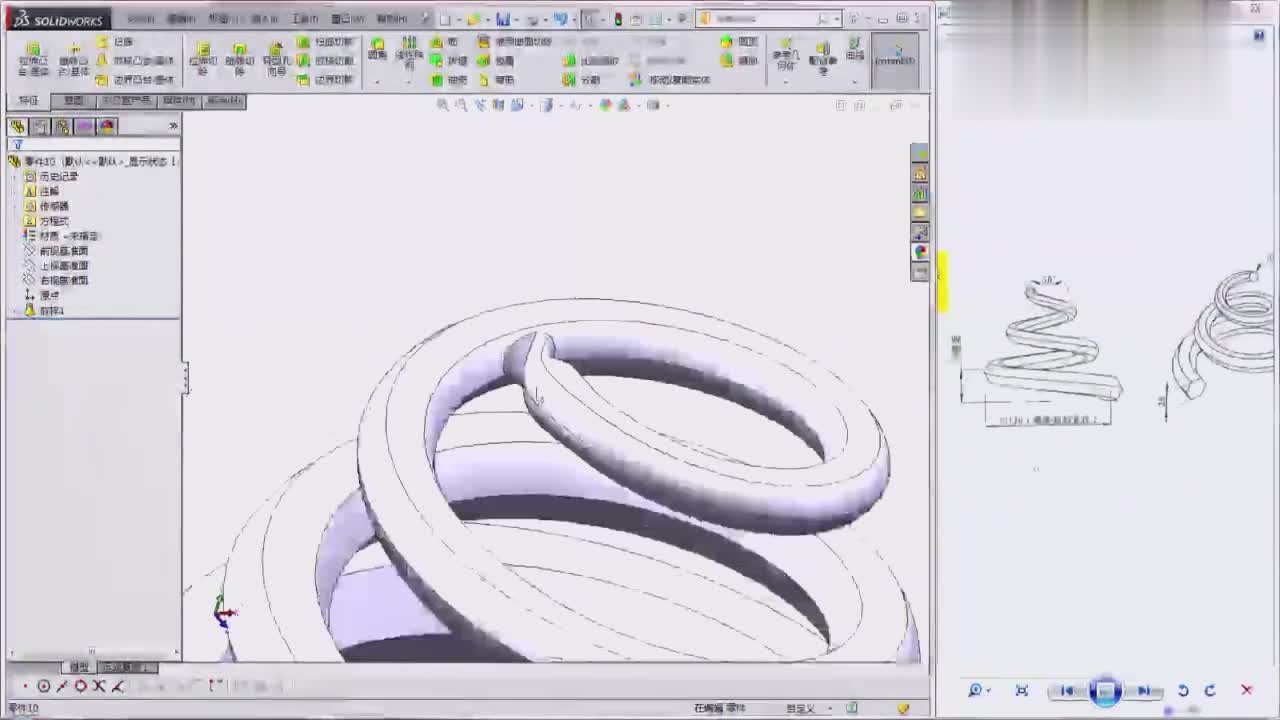The width and height of the screenshot is (1280, 720).
Task: Switch to the 特征 (Features) tab
Action: point(28,101)
